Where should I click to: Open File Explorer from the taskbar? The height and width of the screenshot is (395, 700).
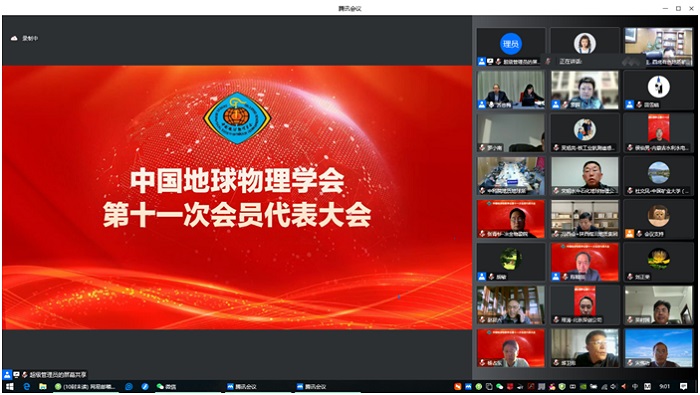click(43, 387)
